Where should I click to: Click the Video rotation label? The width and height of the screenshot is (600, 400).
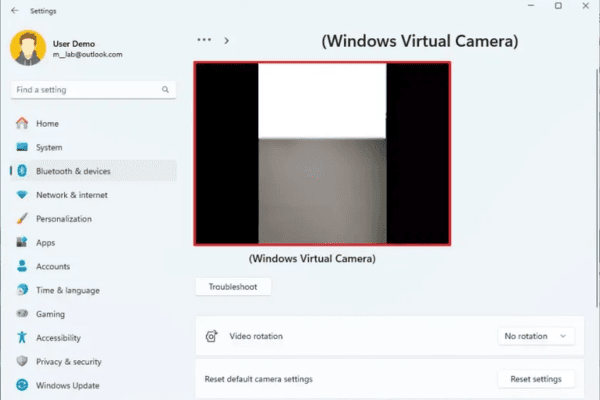tap(256, 336)
